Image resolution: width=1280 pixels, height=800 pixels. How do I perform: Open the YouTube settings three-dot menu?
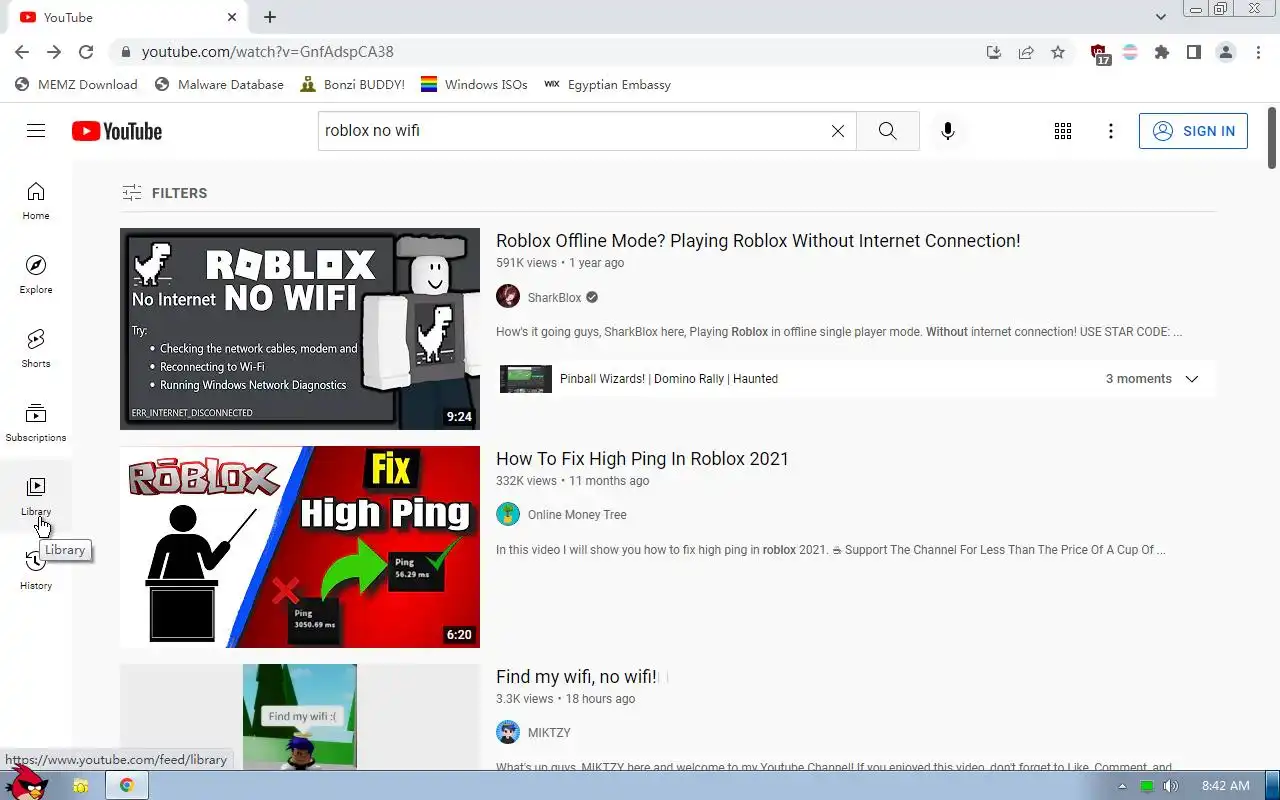1111,131
